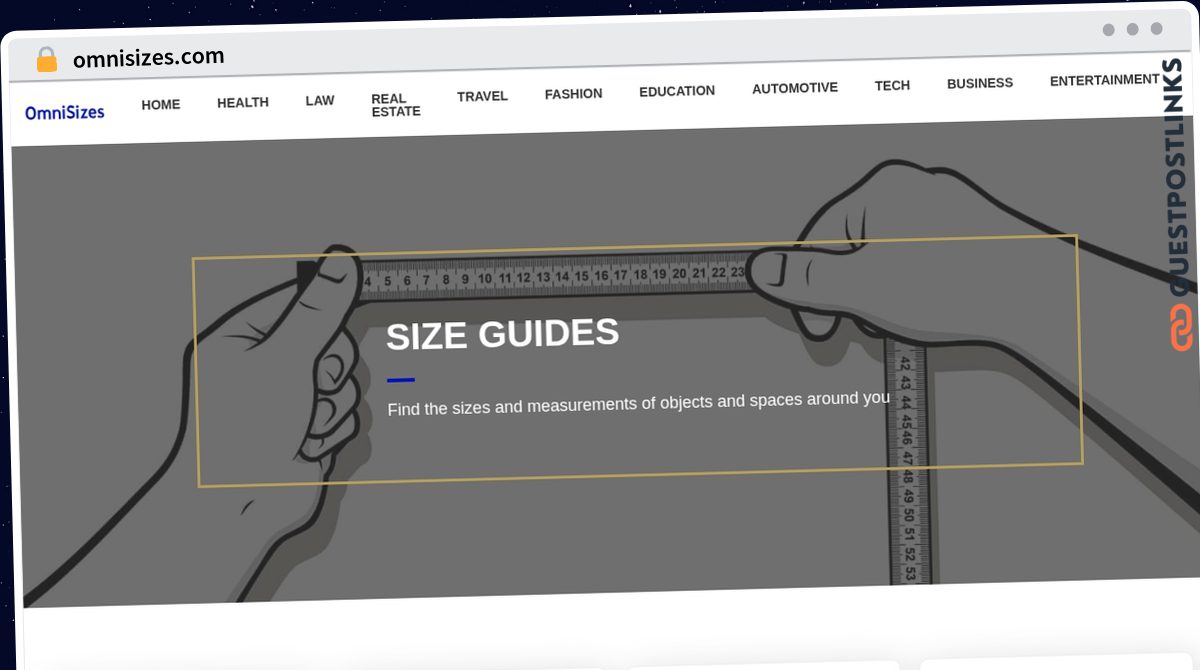Image resolution: width=1200 pixels, height=670 pixels.
Task: Click the first gray window dot
Action: click(1108, 30)
